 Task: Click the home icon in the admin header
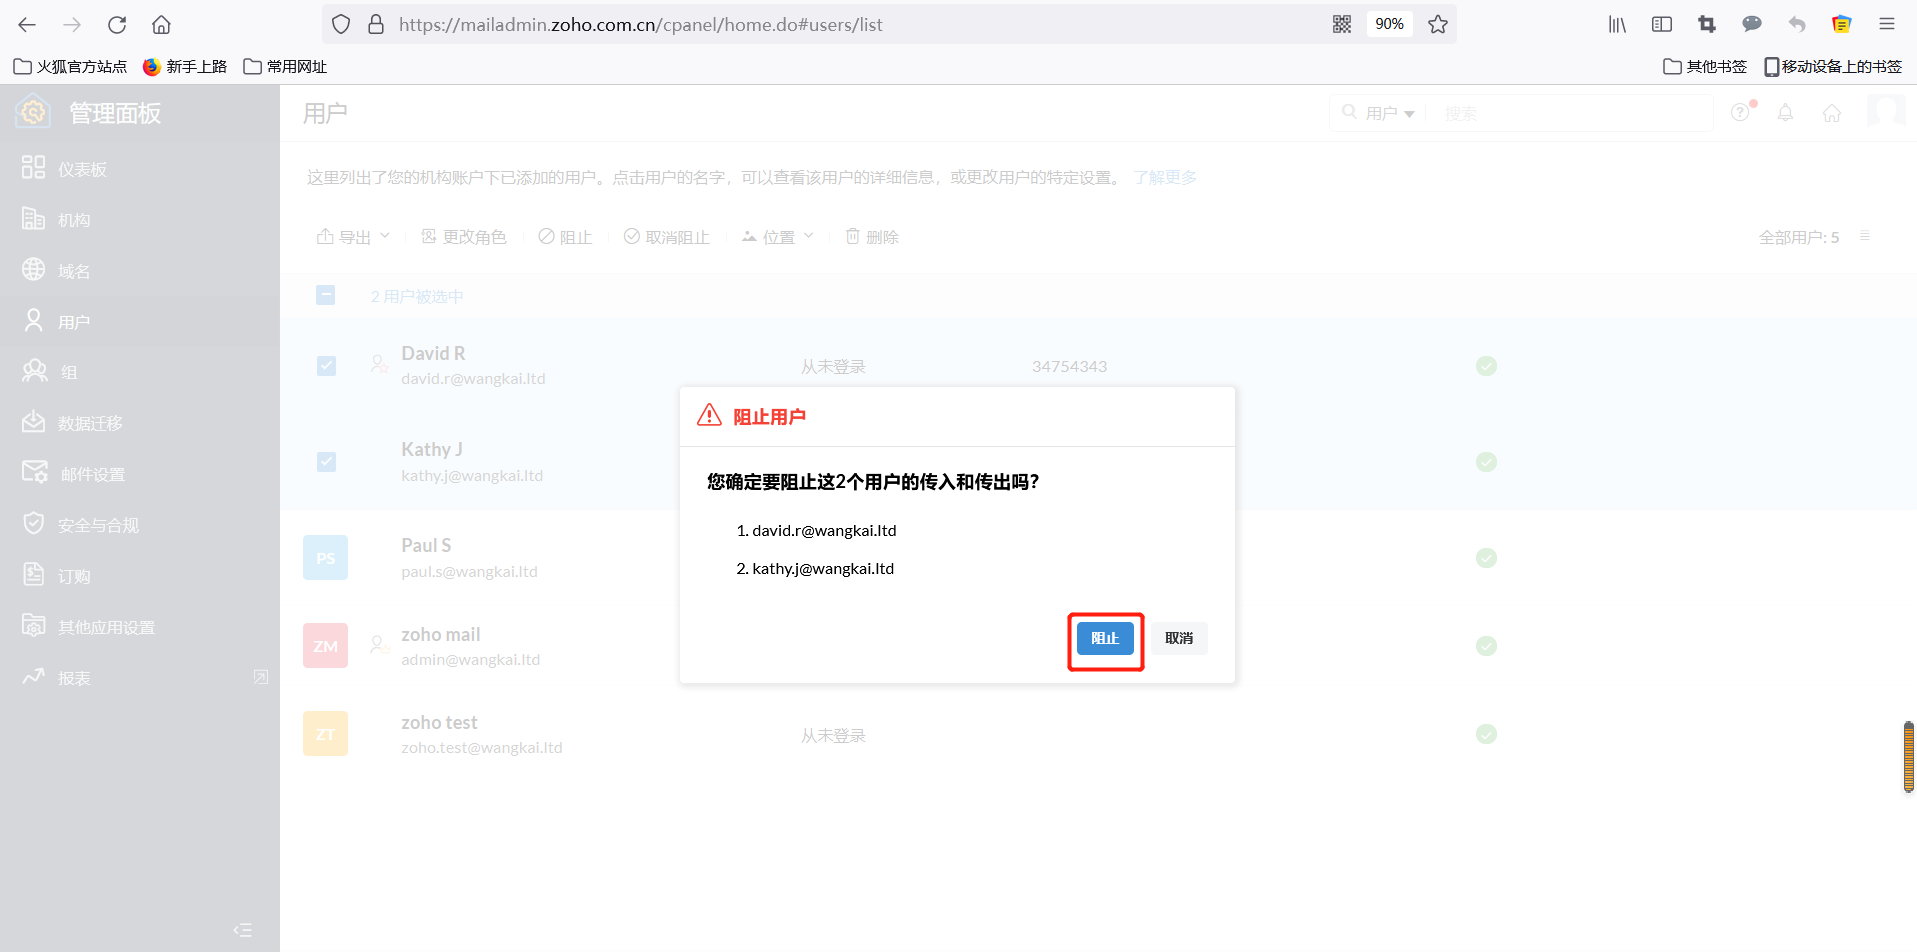1831,113
